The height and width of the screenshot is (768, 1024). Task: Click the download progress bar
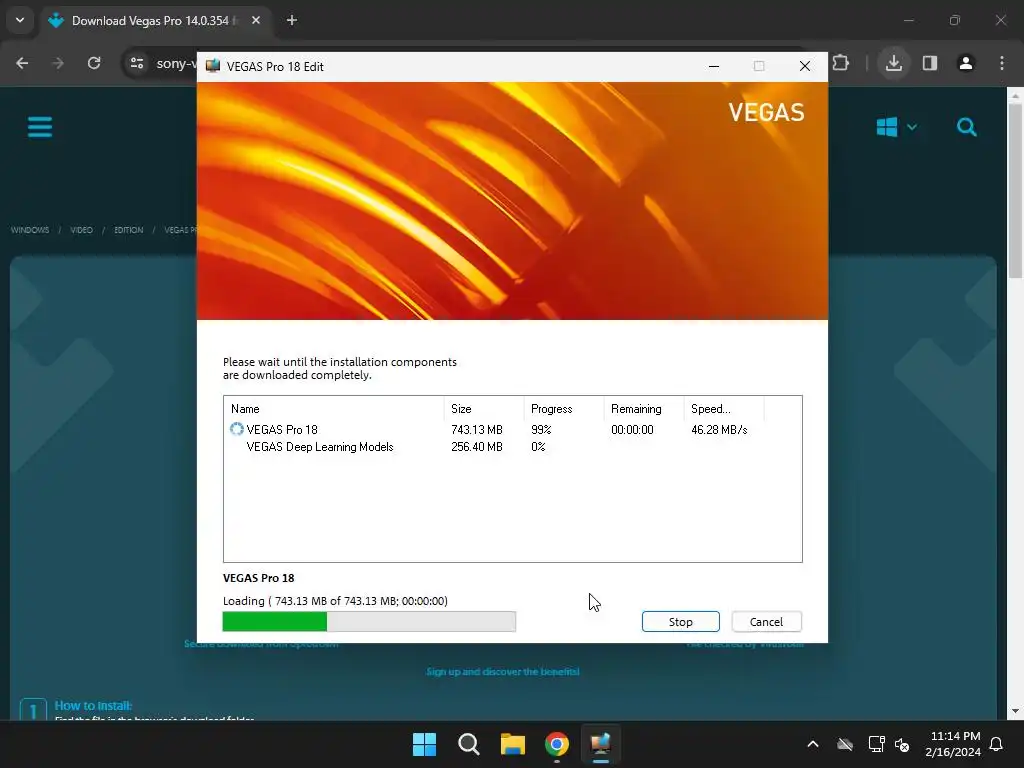pos(369,622)
